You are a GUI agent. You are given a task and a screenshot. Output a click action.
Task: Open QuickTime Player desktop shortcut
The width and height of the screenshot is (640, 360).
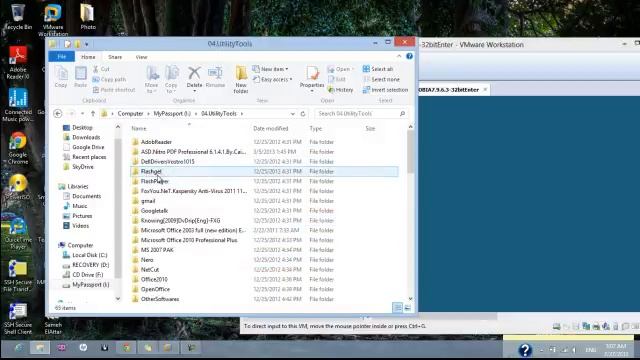click(x=18, y=233)
